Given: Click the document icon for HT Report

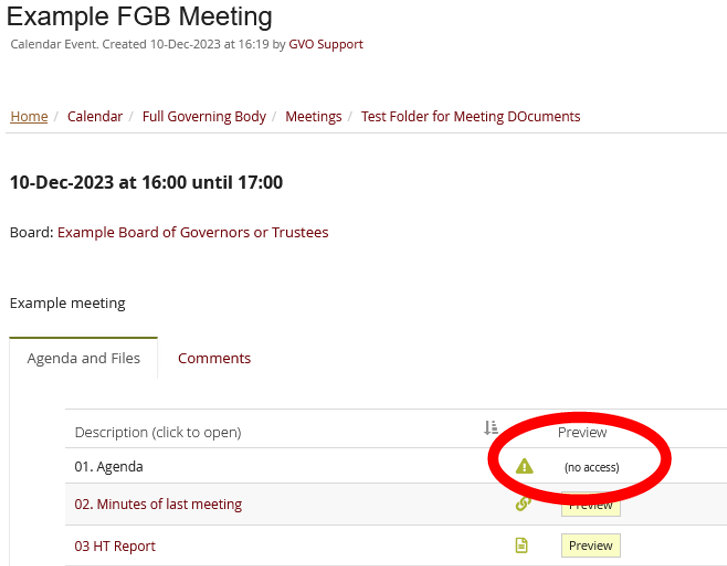Looking at the screenshot, I should click(521, 546).
